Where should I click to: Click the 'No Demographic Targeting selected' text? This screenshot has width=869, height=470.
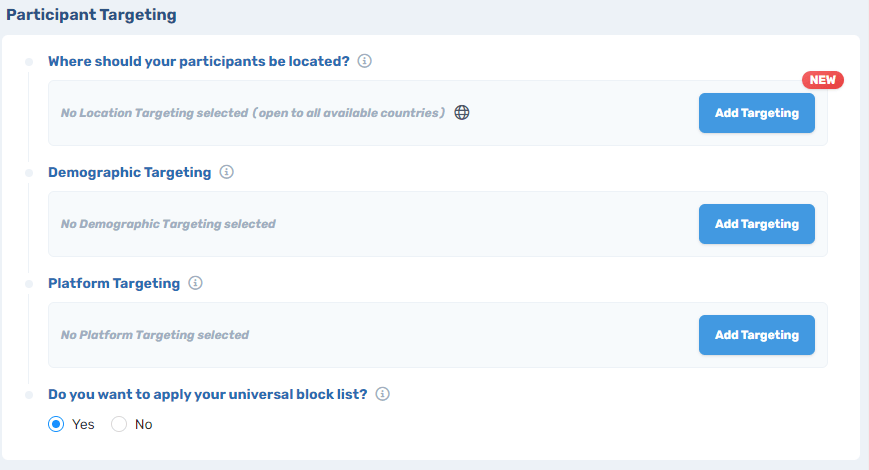click(x=168, y=224)
